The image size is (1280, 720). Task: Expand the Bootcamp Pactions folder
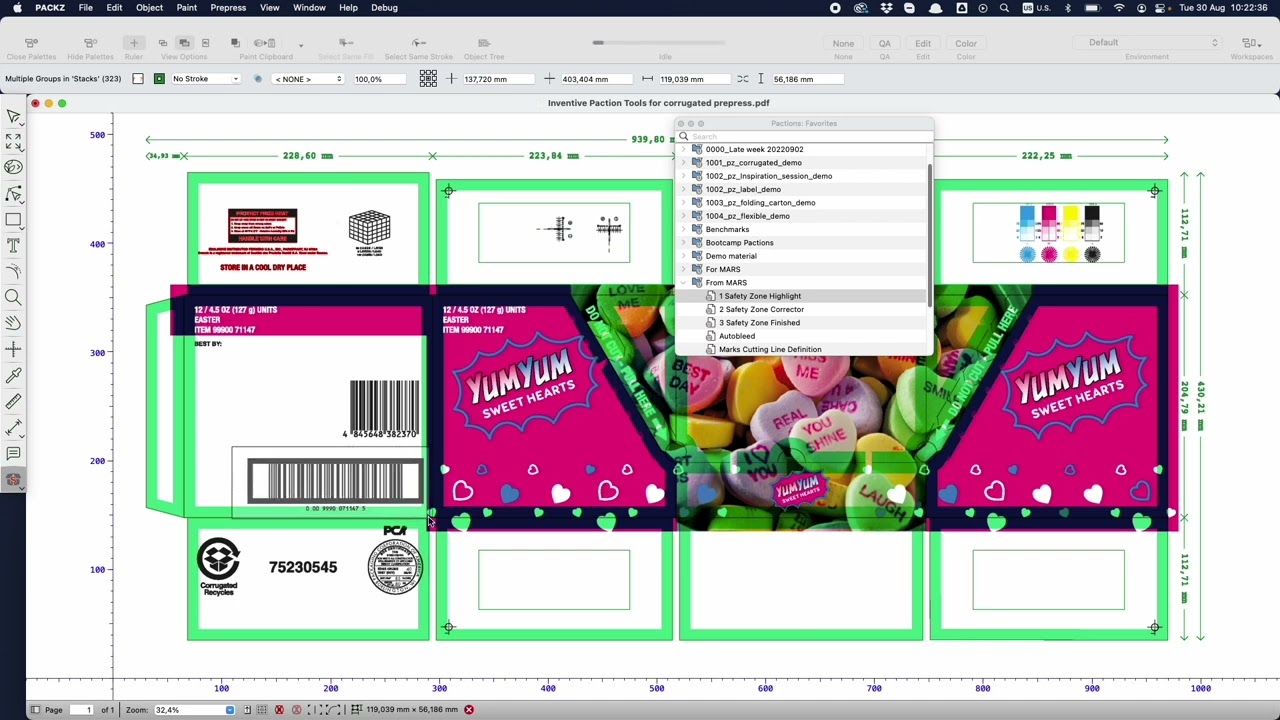(684, 243)
